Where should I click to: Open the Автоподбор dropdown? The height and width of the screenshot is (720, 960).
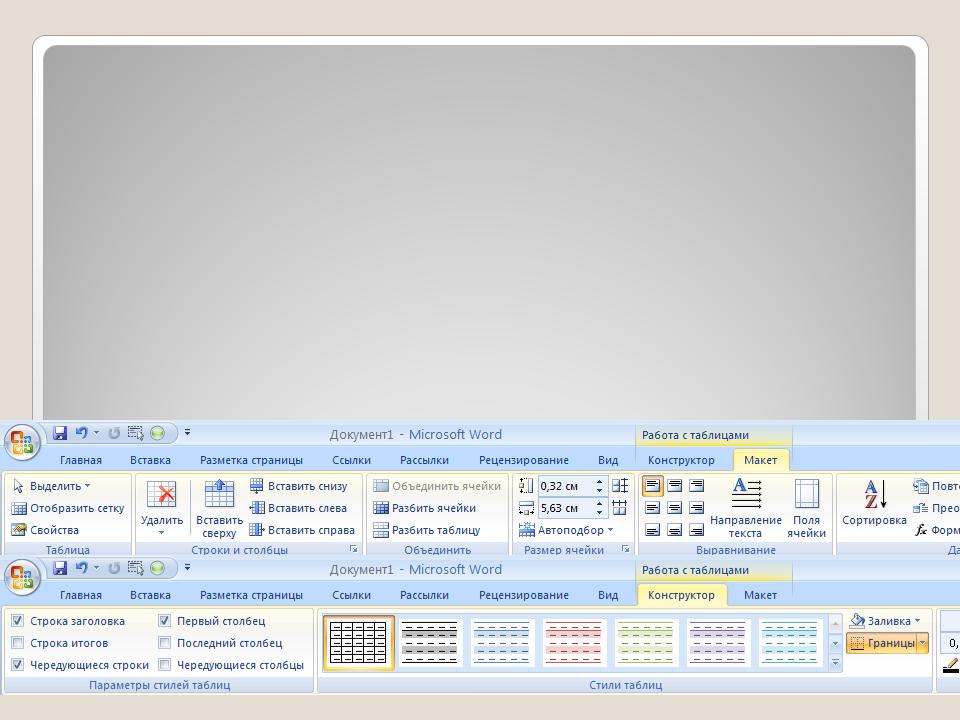coord(566,530)
